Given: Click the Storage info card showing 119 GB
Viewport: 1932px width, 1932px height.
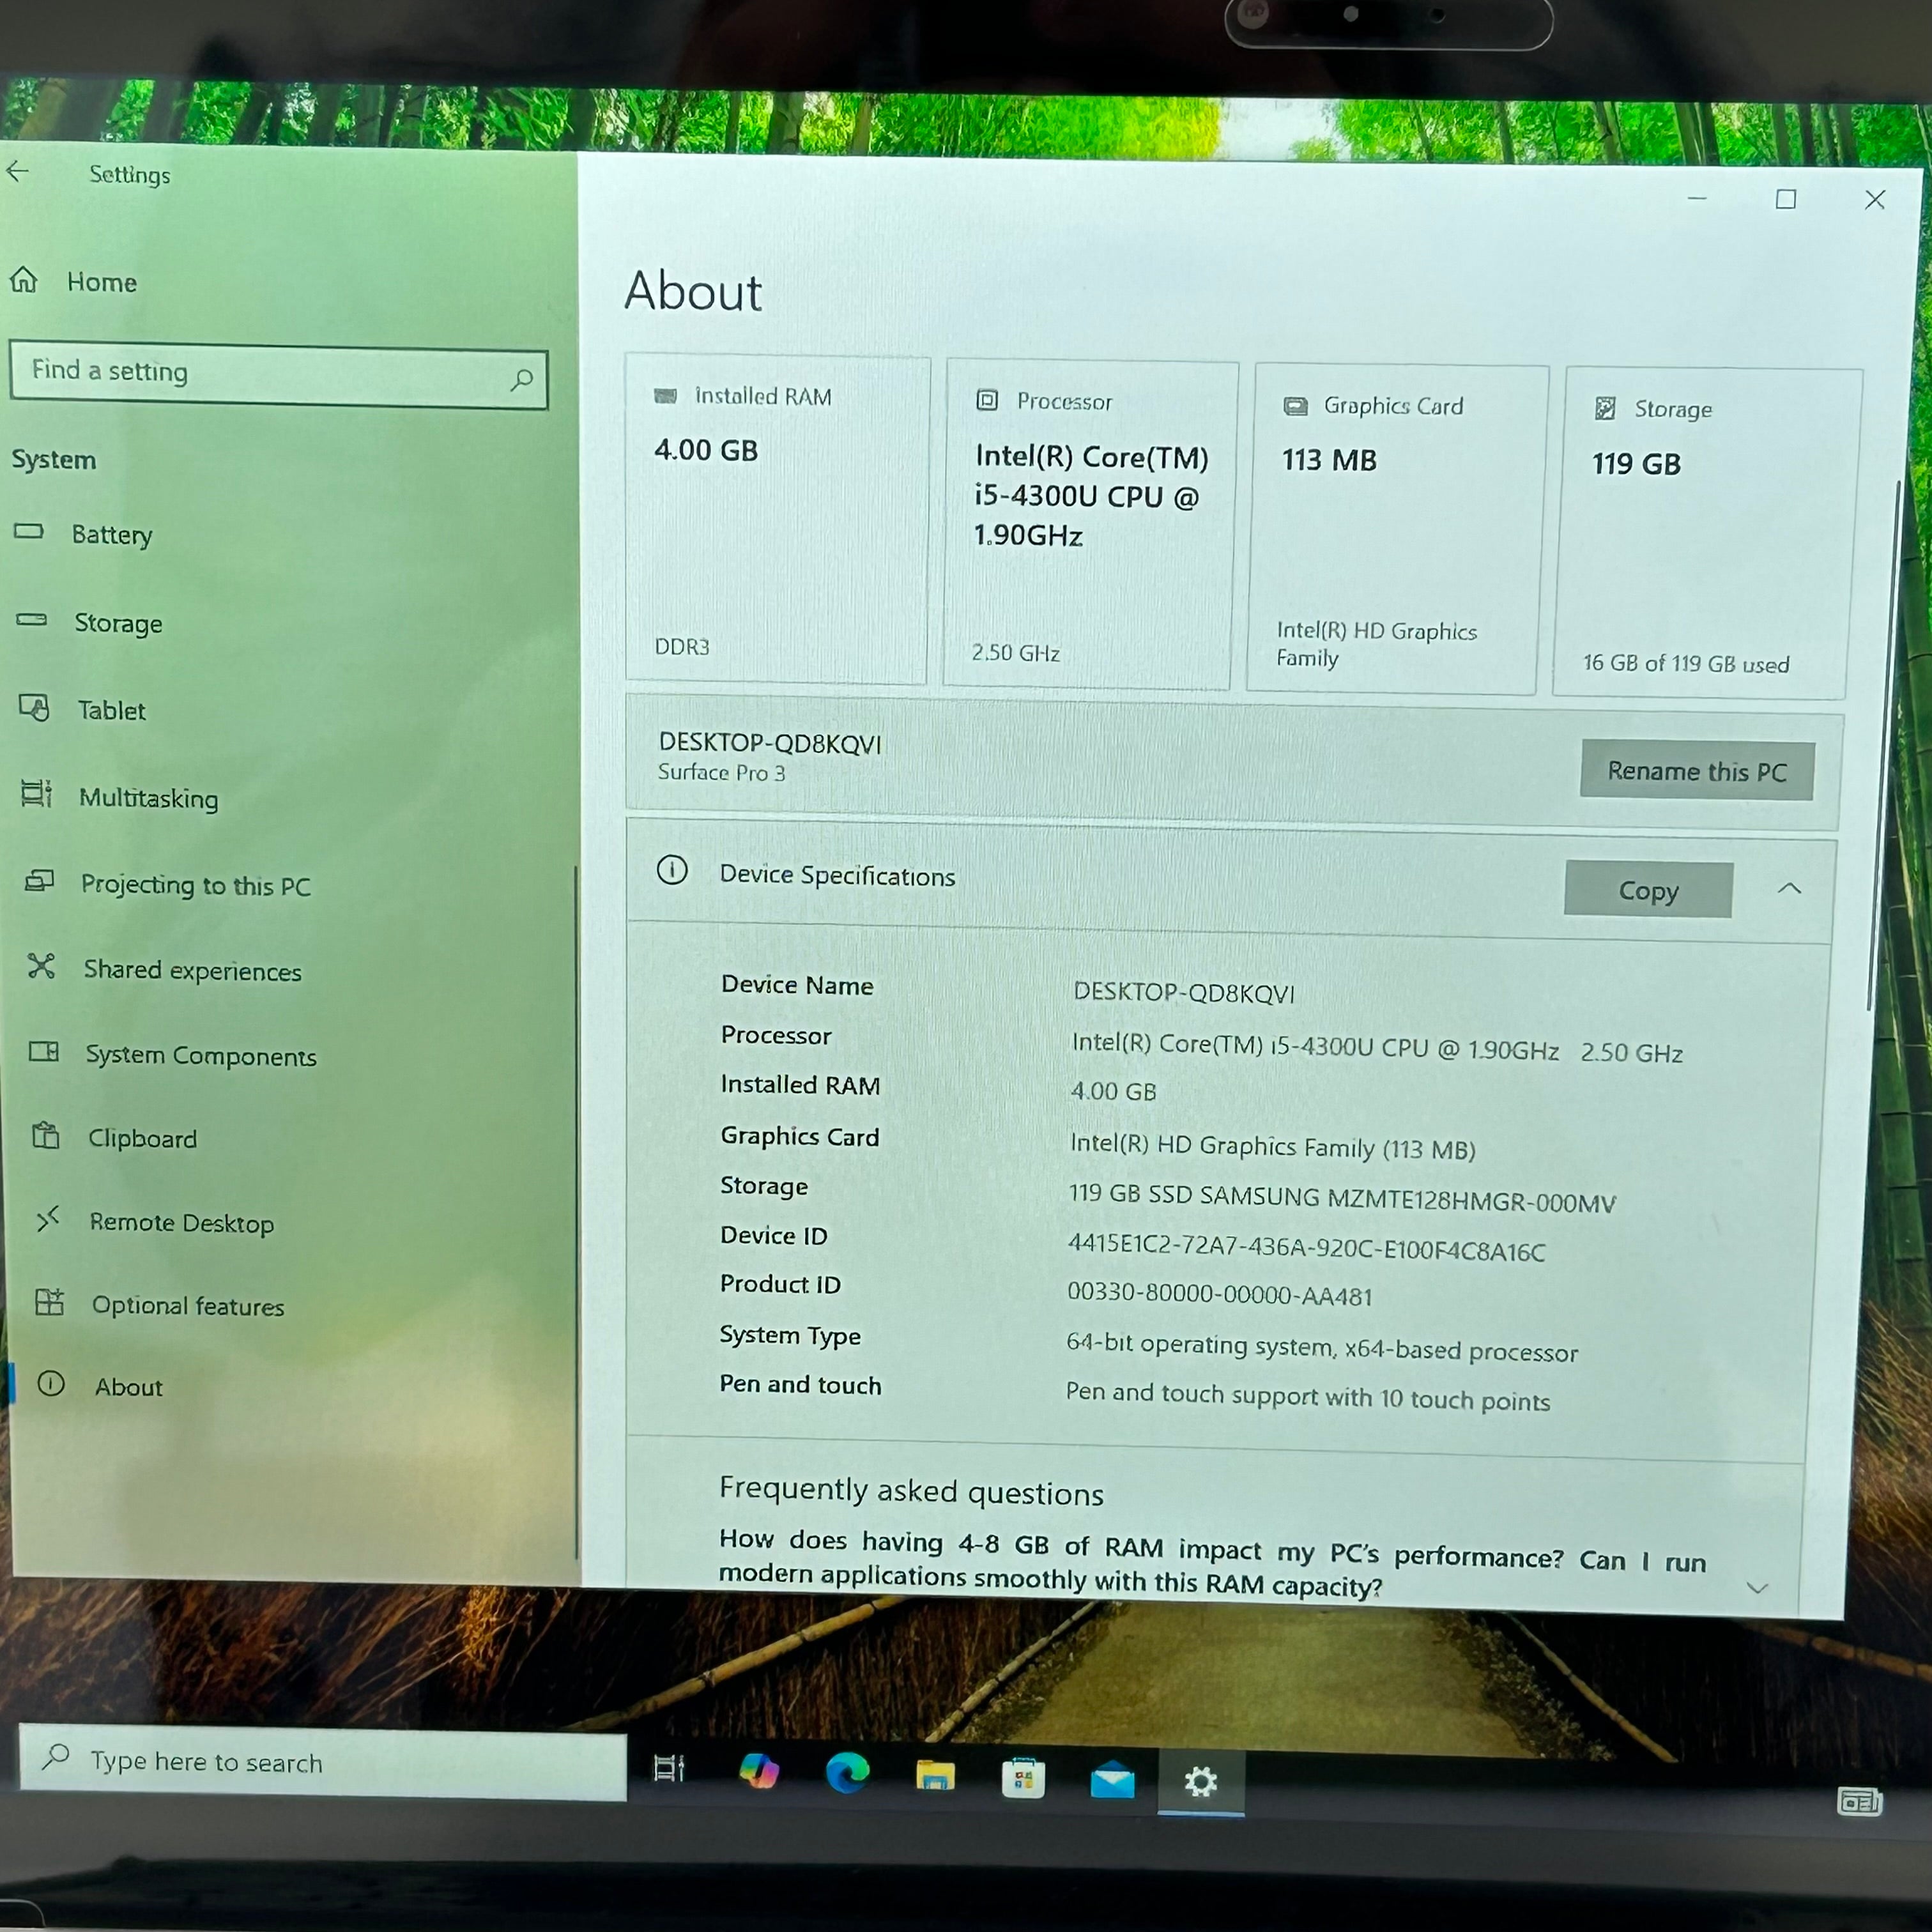Looking at the screenshot, I should click(1706, 533).
